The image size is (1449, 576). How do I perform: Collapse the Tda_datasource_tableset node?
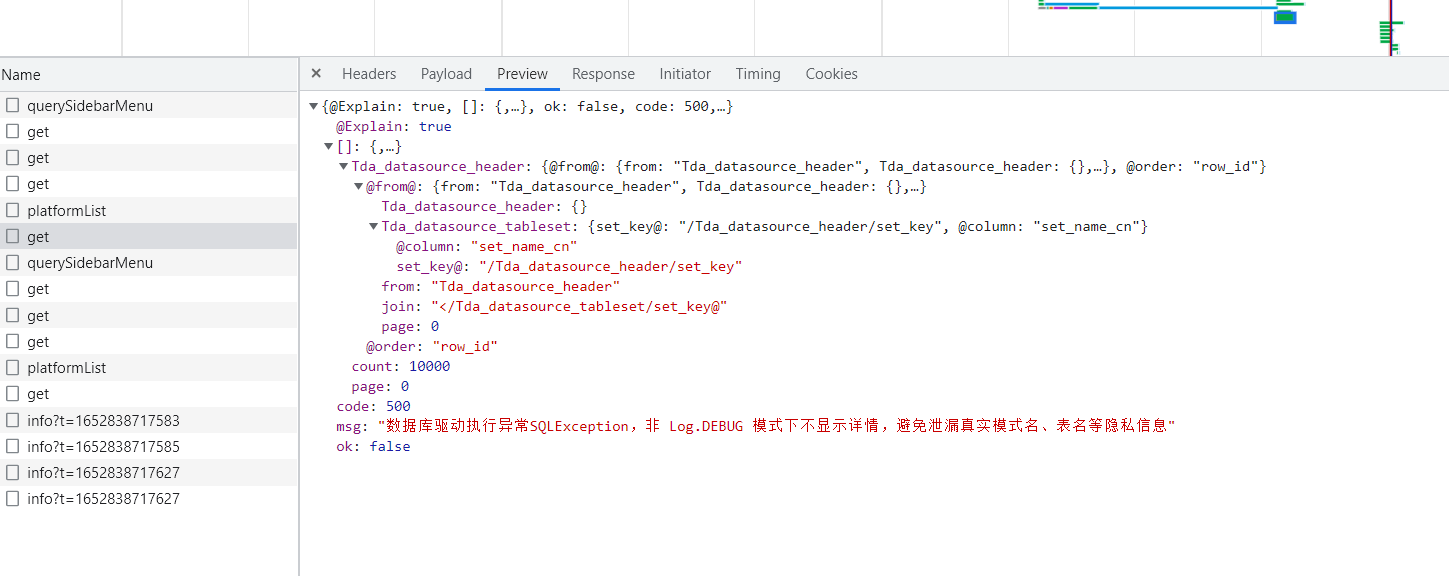[x=374, y=227]
